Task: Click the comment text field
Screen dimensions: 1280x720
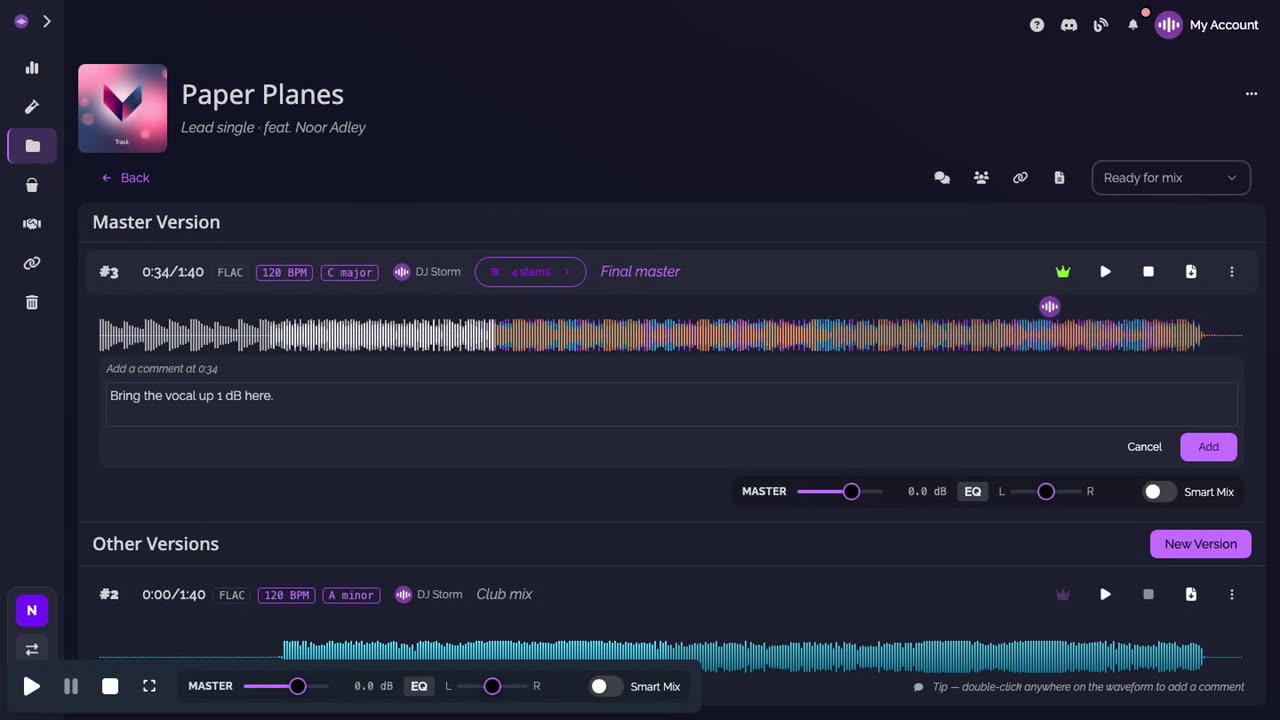Action: [672, 404]
